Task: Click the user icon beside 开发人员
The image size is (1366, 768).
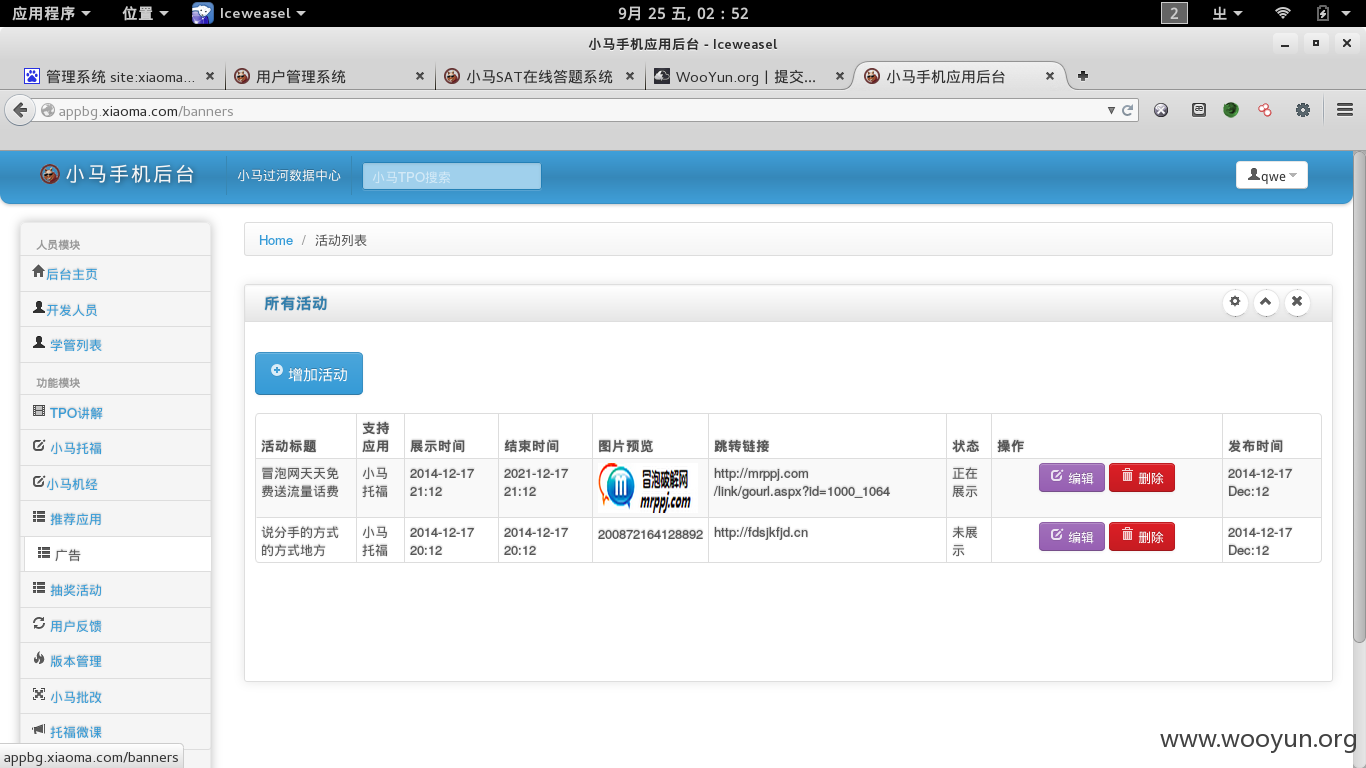Action: point(39,308)
